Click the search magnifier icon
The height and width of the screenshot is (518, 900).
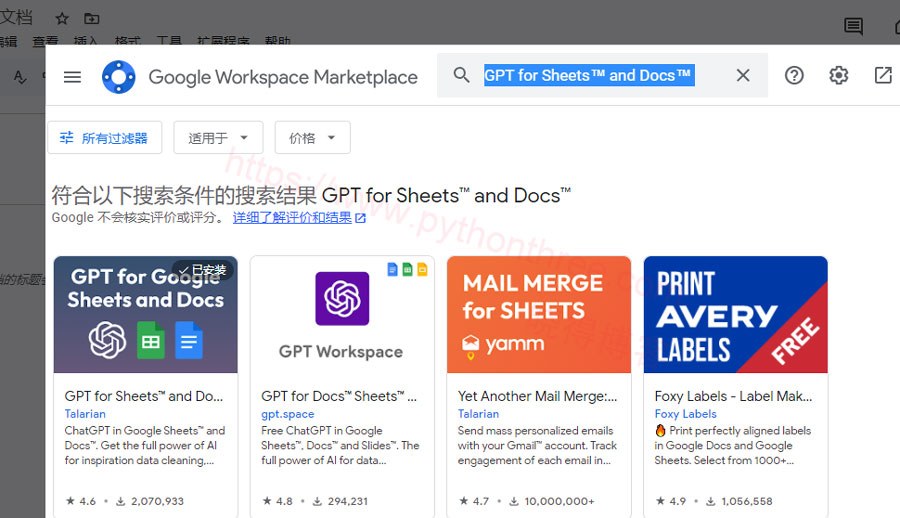point(461,75)
